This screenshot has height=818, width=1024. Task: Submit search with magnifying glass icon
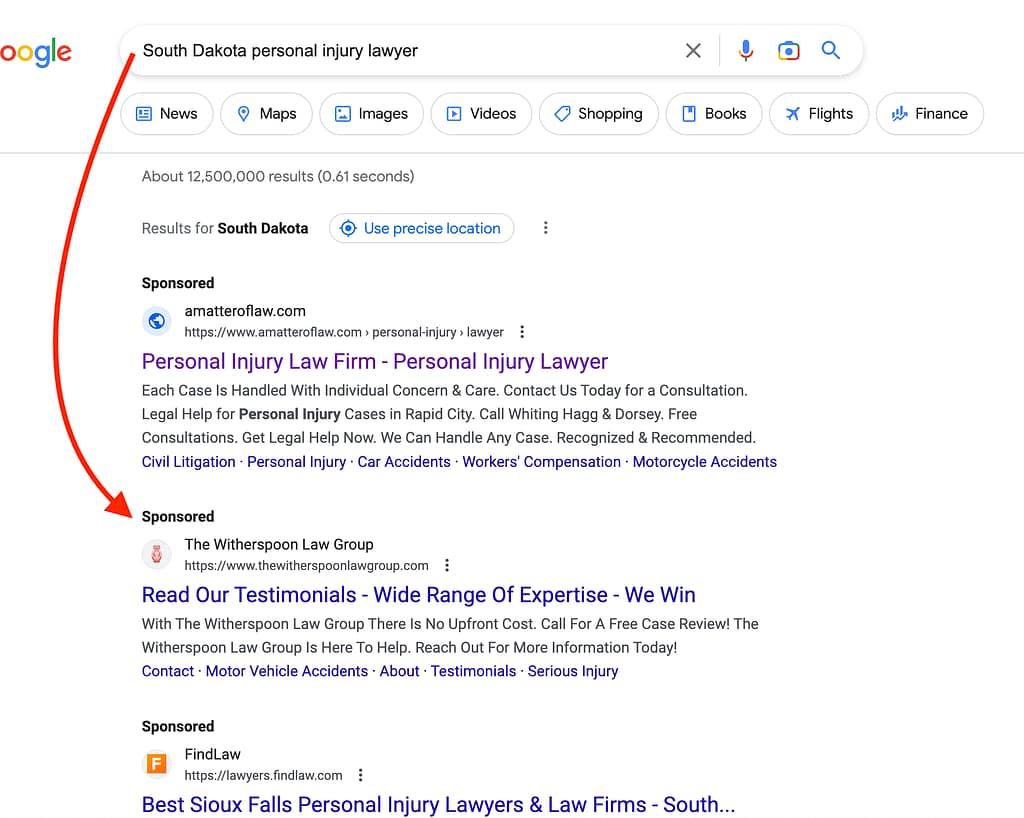point(830,50)
